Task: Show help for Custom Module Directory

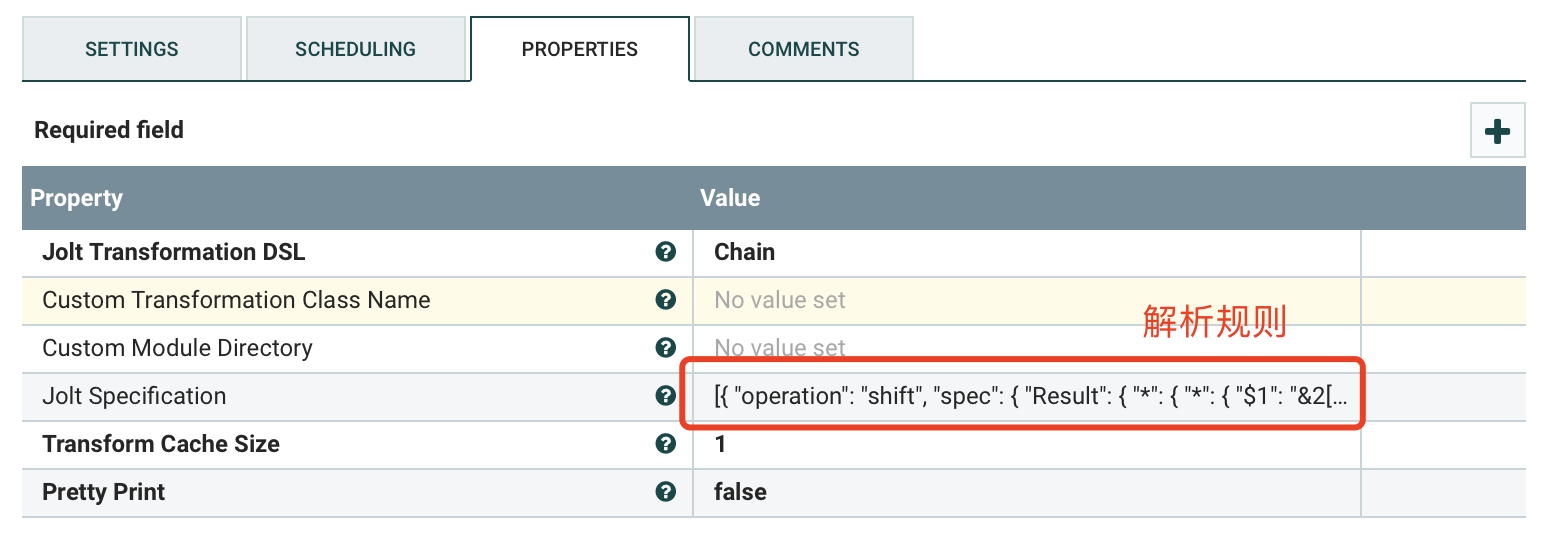Action: [x=665, y=348]
